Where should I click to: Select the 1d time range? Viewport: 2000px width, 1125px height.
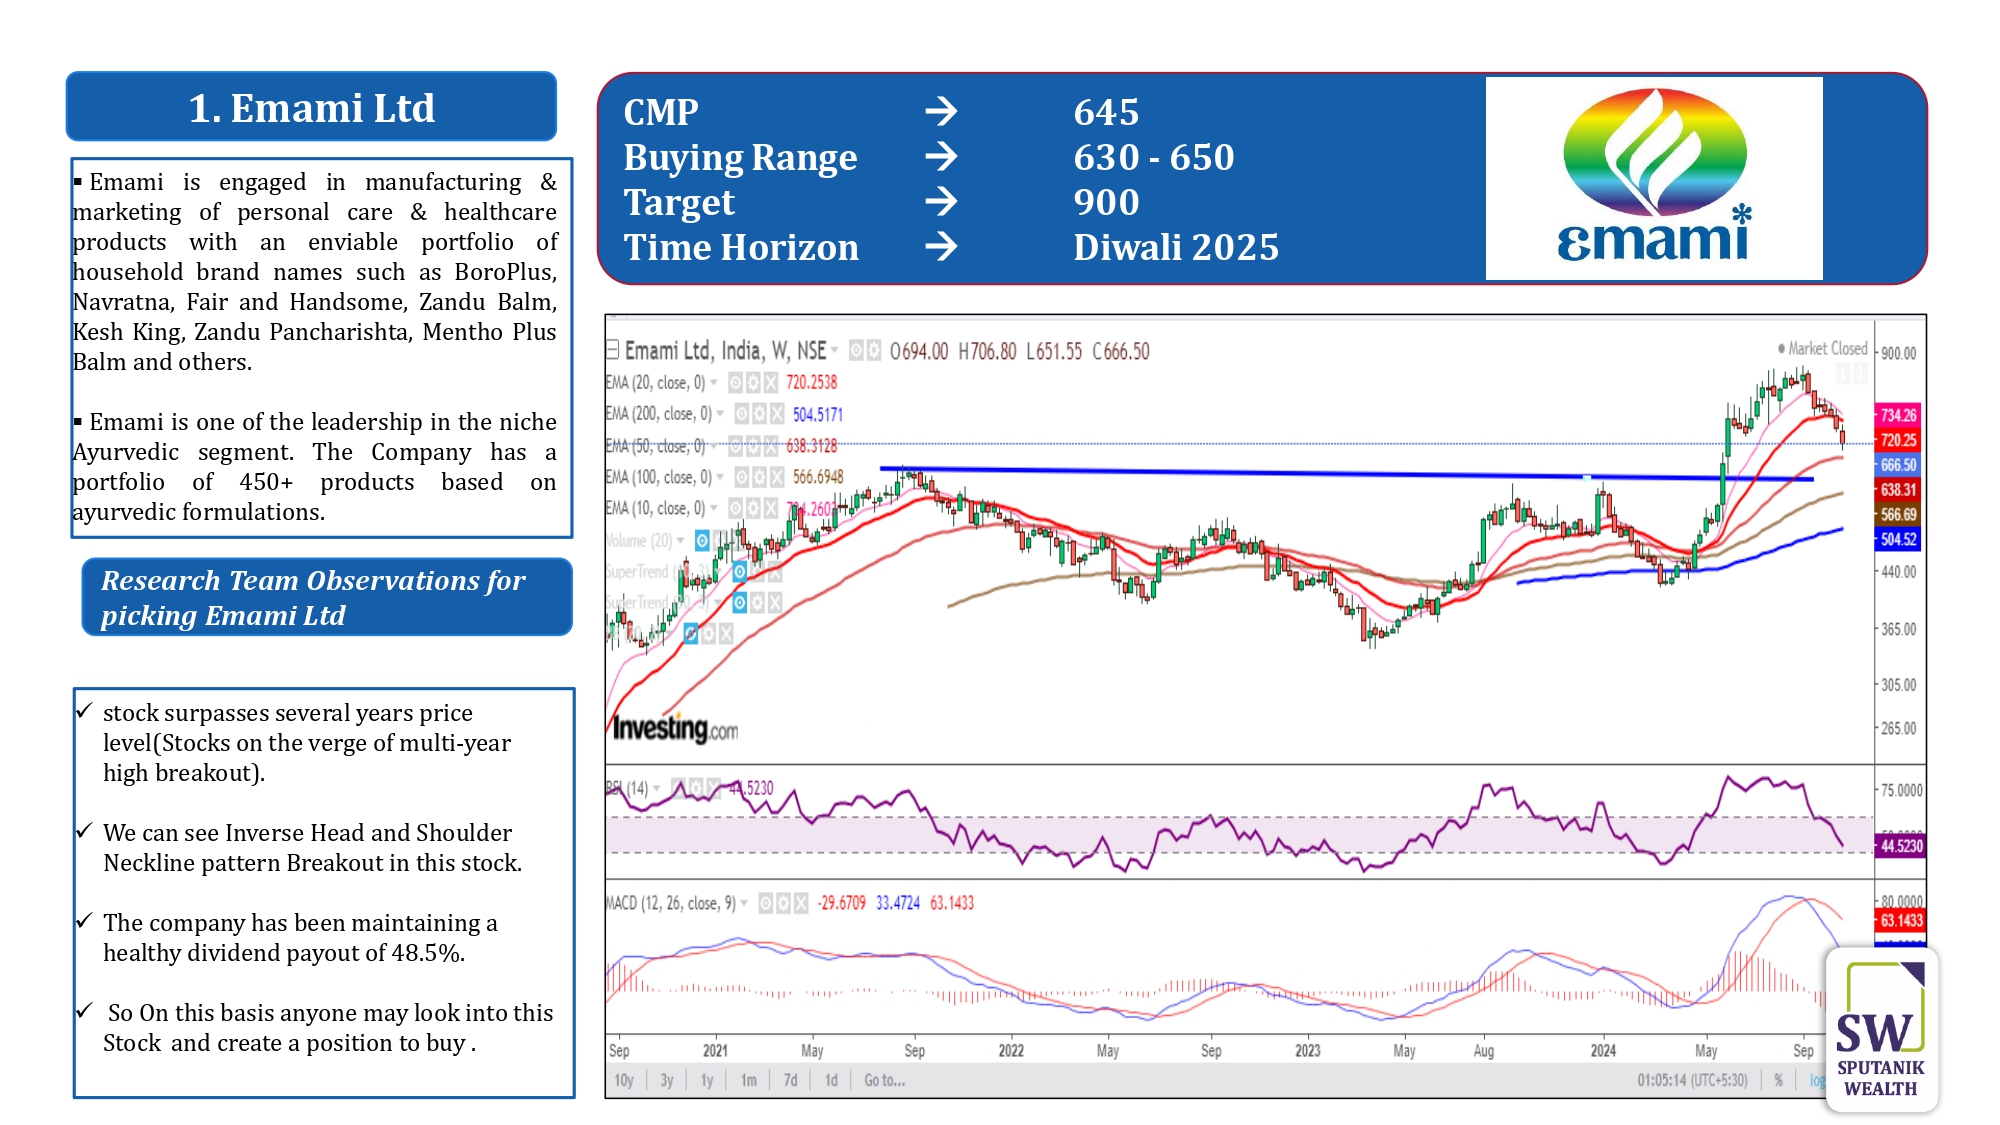831,1081
